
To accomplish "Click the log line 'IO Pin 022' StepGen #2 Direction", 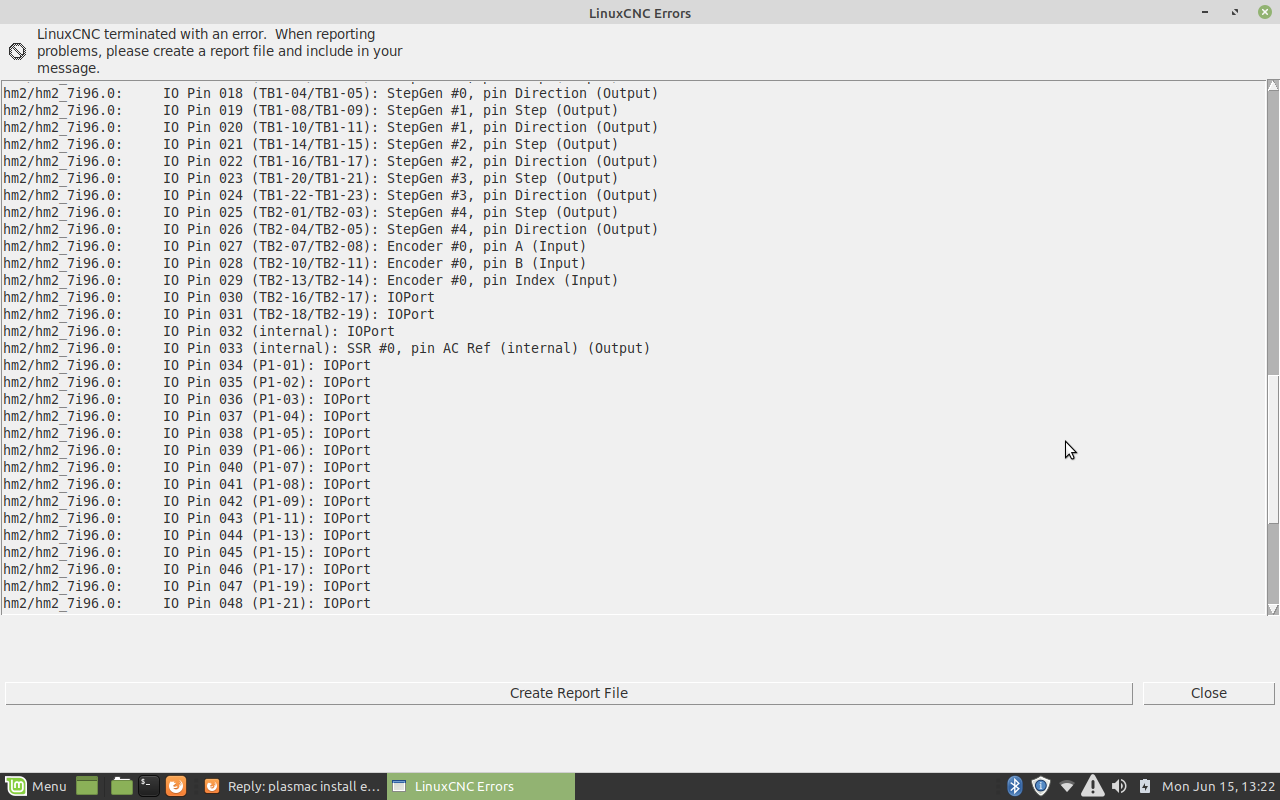I will 331,161.
